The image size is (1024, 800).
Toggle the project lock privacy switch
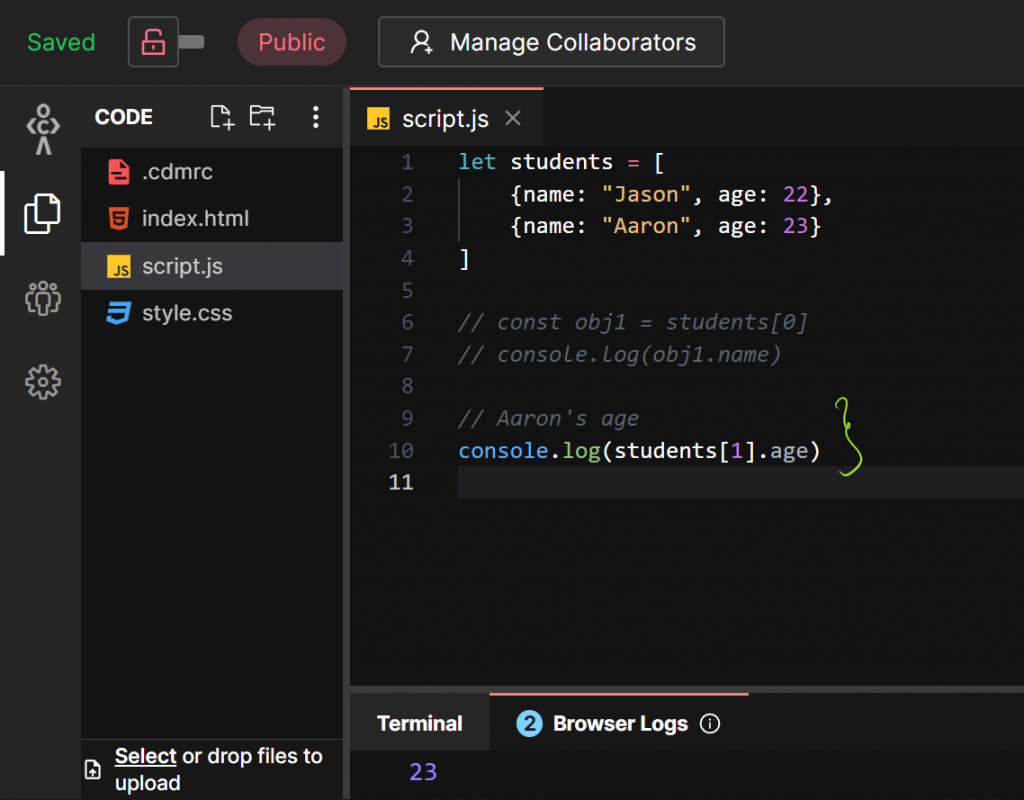[x=166, y=42]
